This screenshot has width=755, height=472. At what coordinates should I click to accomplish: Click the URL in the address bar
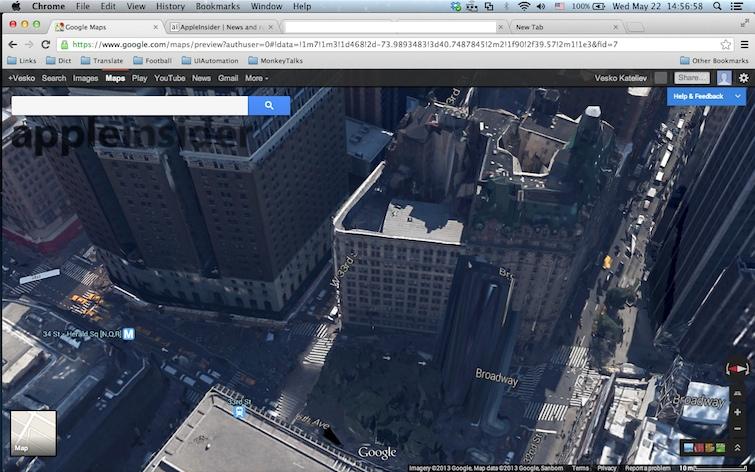tap(345, 44)
